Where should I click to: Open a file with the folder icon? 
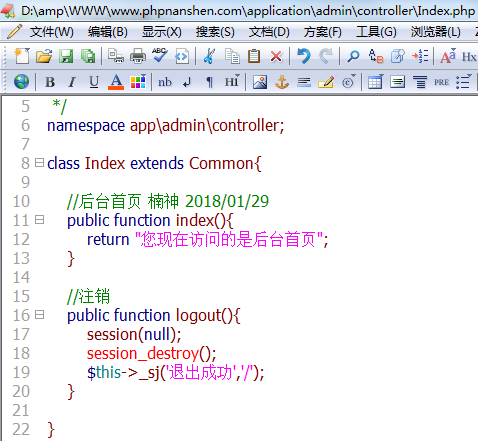click(44, 56)
